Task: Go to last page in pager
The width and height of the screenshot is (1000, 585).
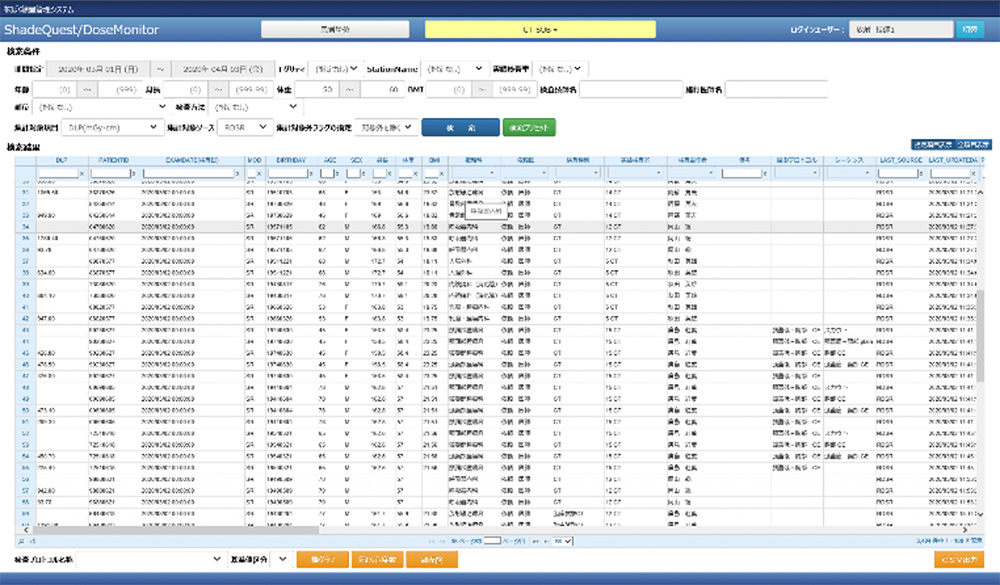Action: click(546, 541)
